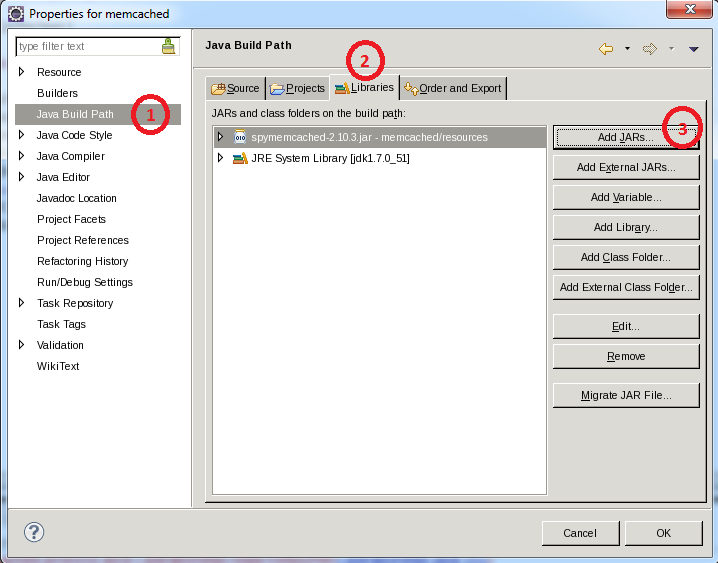The width and height of the screenshot is (718, 563).
Task: Clear the filter text with eraser icon
Action: click(x=168, y=46)
